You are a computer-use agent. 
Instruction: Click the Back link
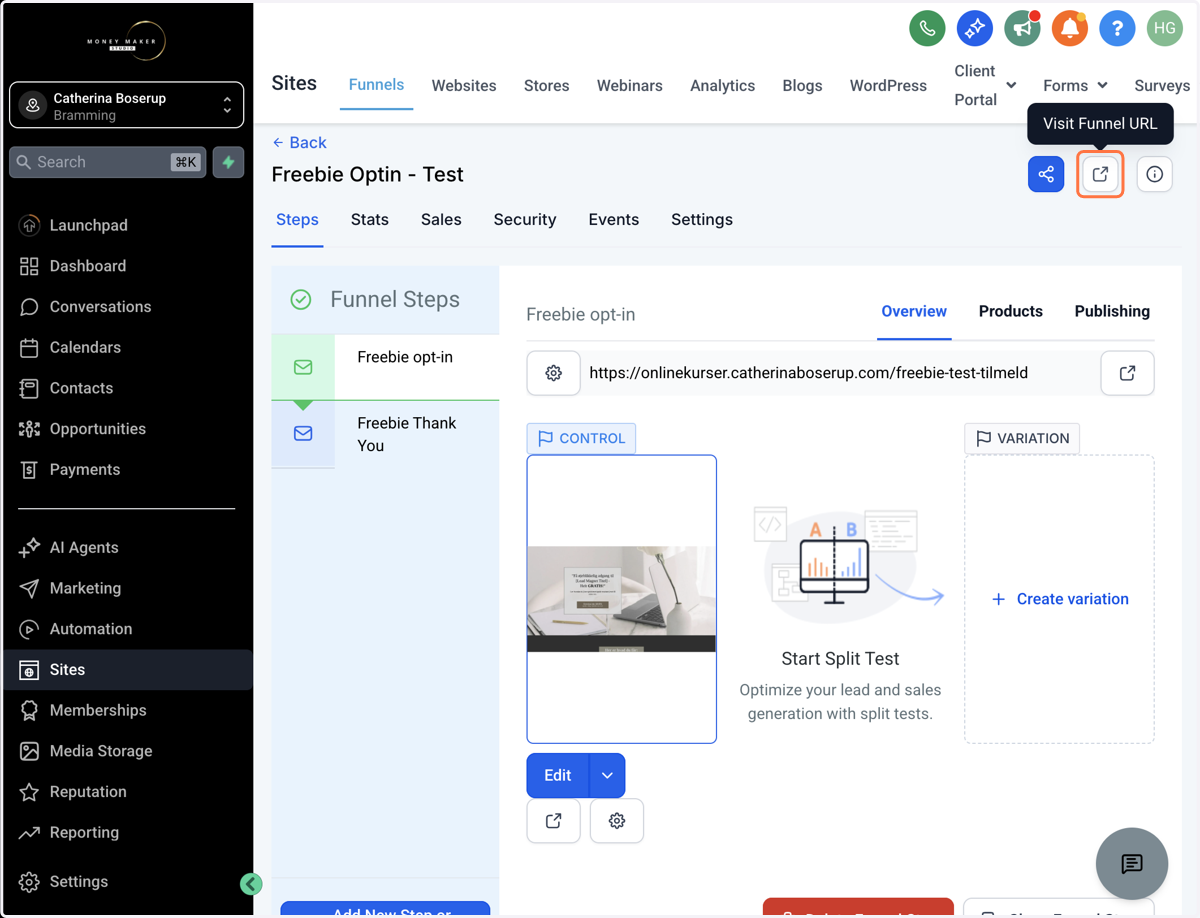pyautogui.click(x=300, y=143)
